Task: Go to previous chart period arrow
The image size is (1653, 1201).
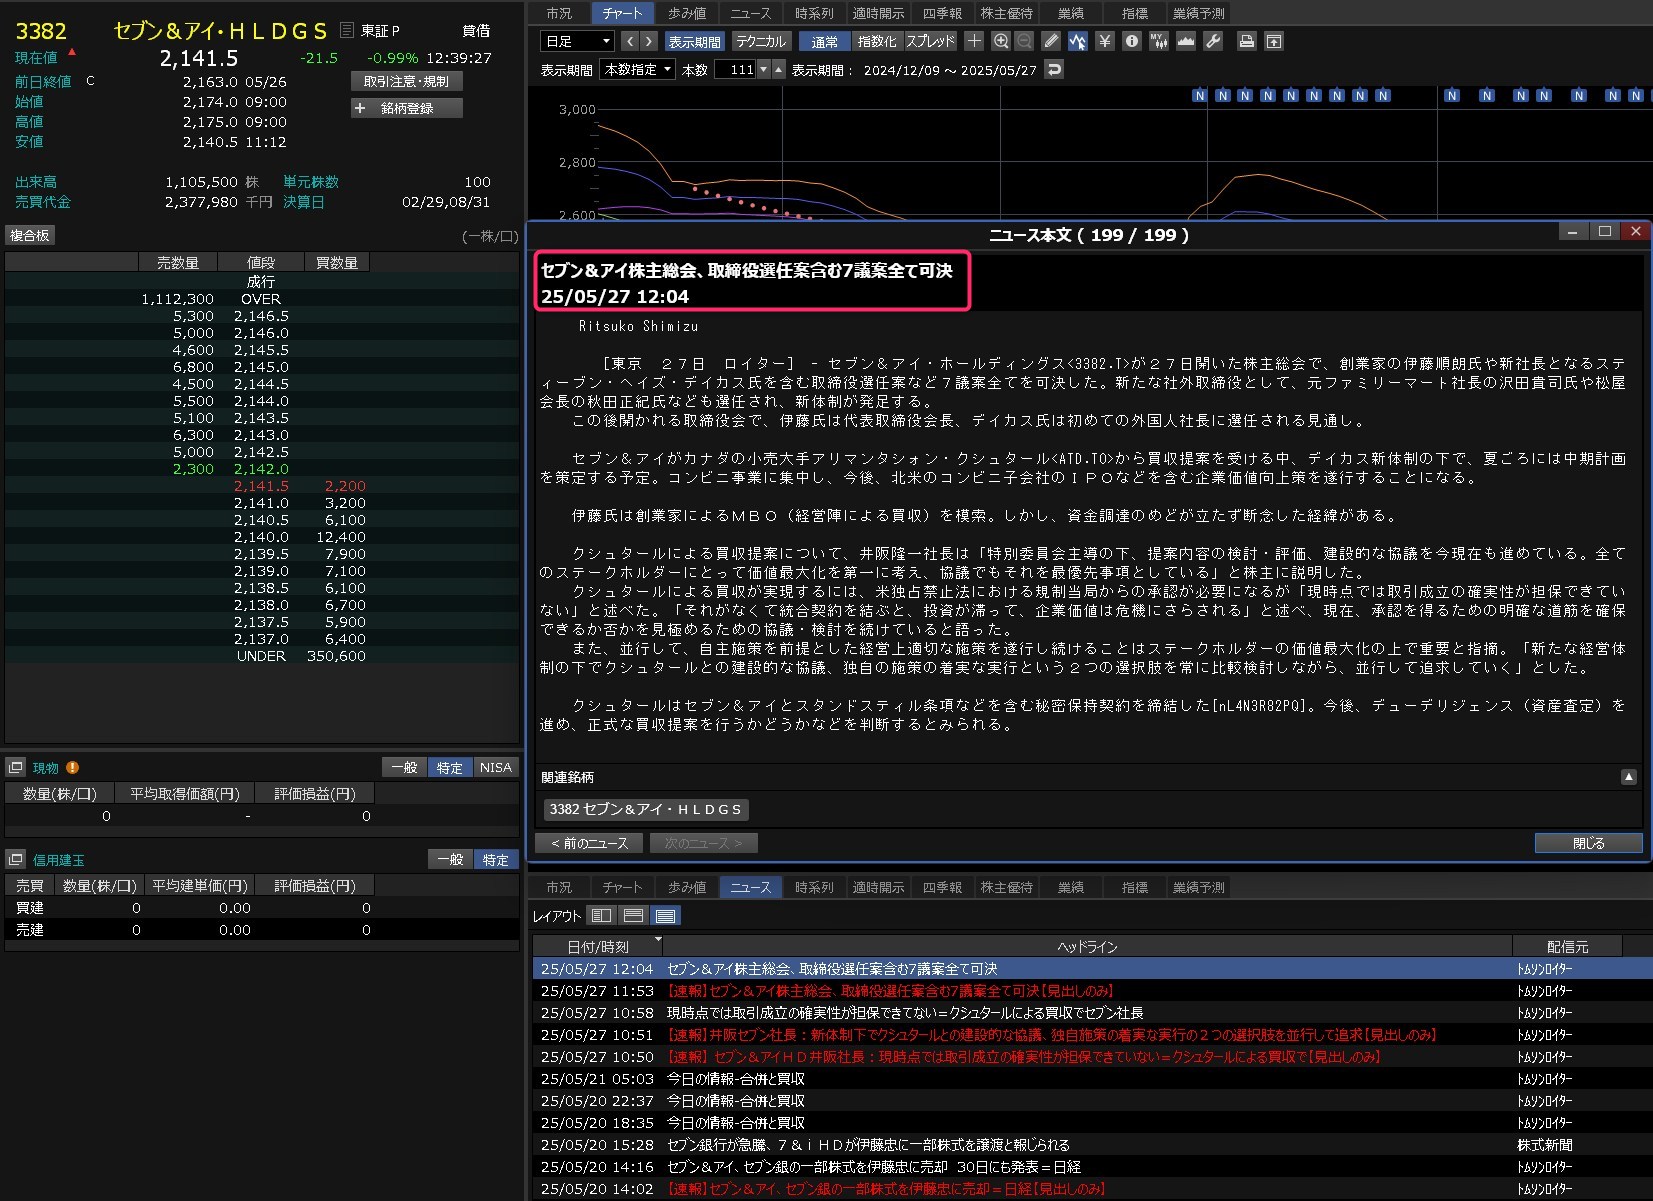Action: 629,41
